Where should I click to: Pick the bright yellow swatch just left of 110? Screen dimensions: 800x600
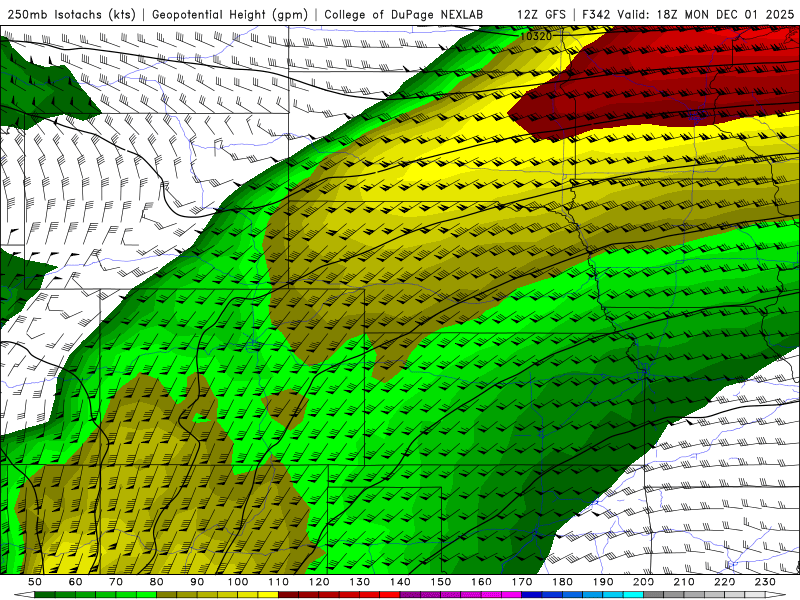(268, 595)
